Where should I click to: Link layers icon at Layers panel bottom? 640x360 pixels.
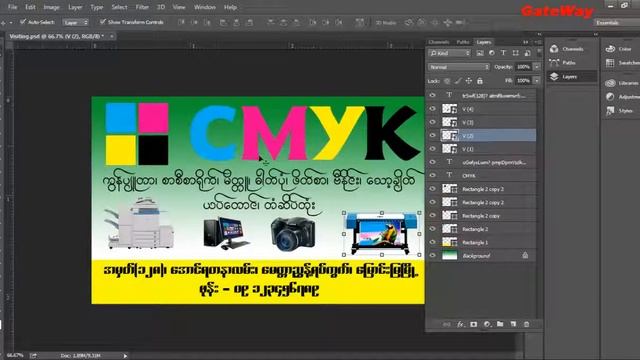(447, 324)
